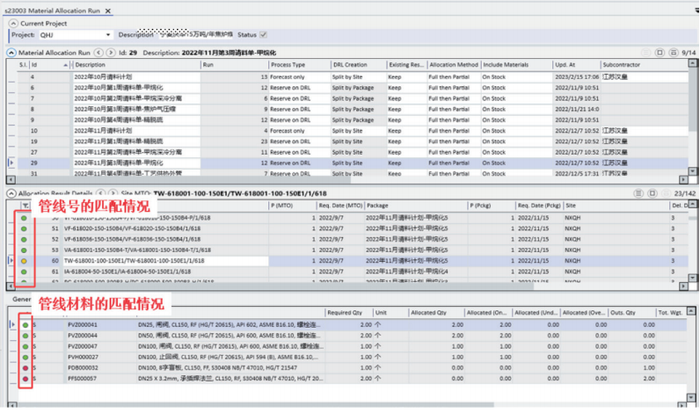Close the Material Allocation Run tab
The width and height of the screenshot is (700, 413).
pos(109,9)
